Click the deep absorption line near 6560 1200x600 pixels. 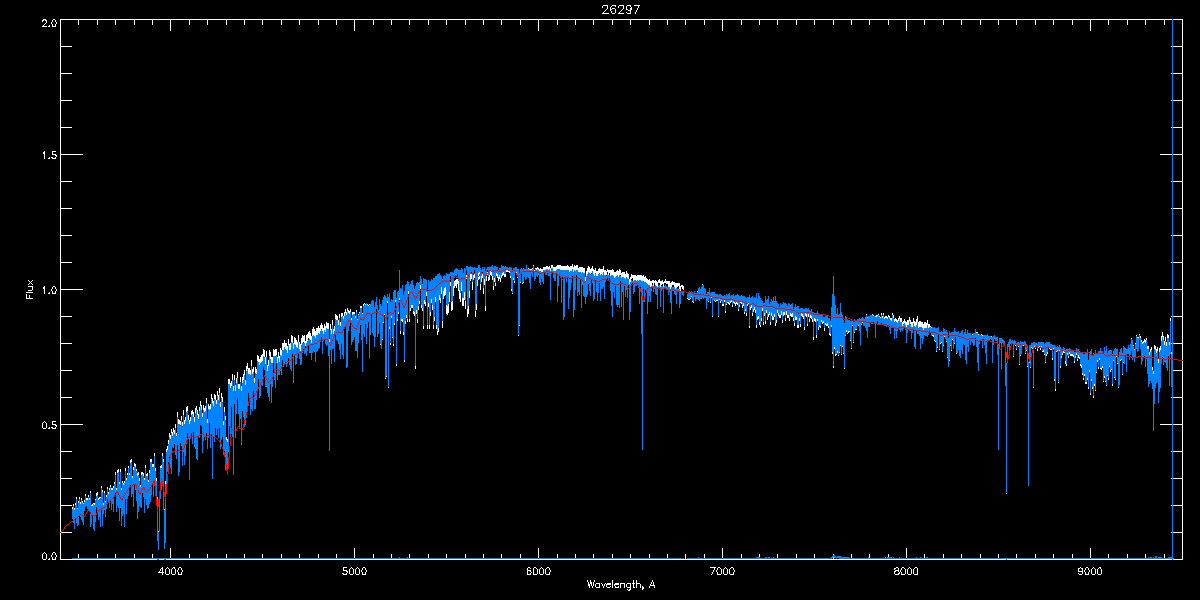(x=642, y=370)
